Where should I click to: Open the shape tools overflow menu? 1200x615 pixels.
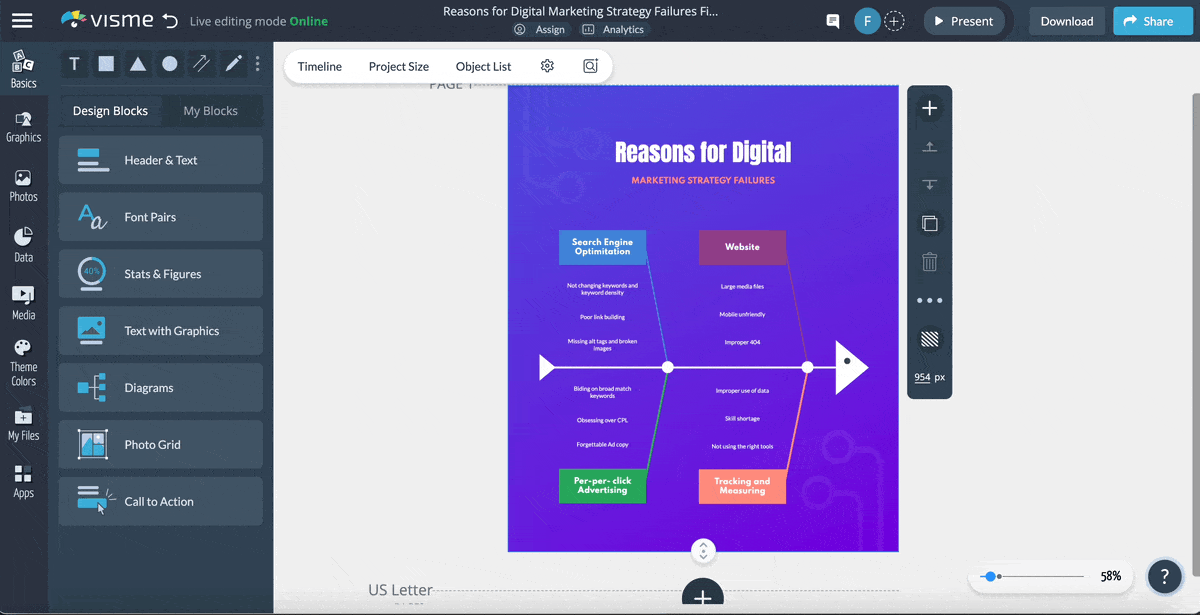point(257,63)
